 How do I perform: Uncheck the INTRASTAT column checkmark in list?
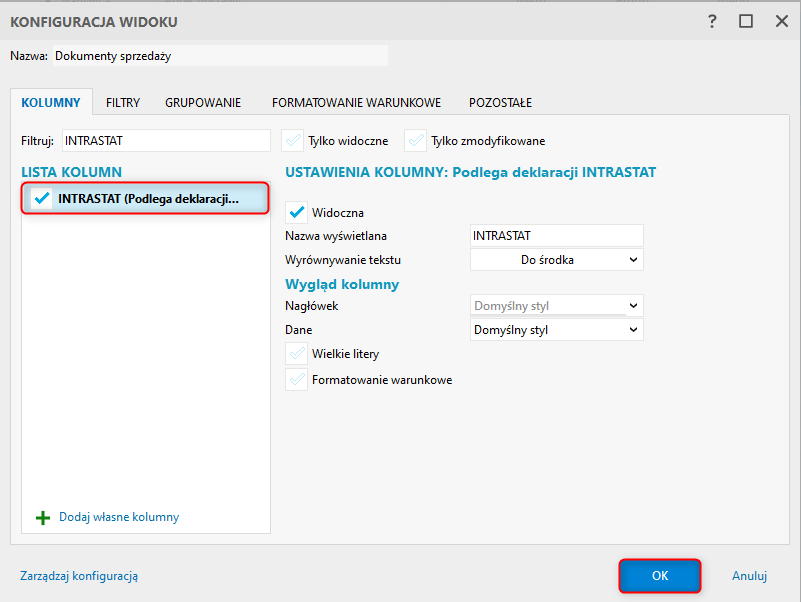pyautogui.click(x=42, y=198)
